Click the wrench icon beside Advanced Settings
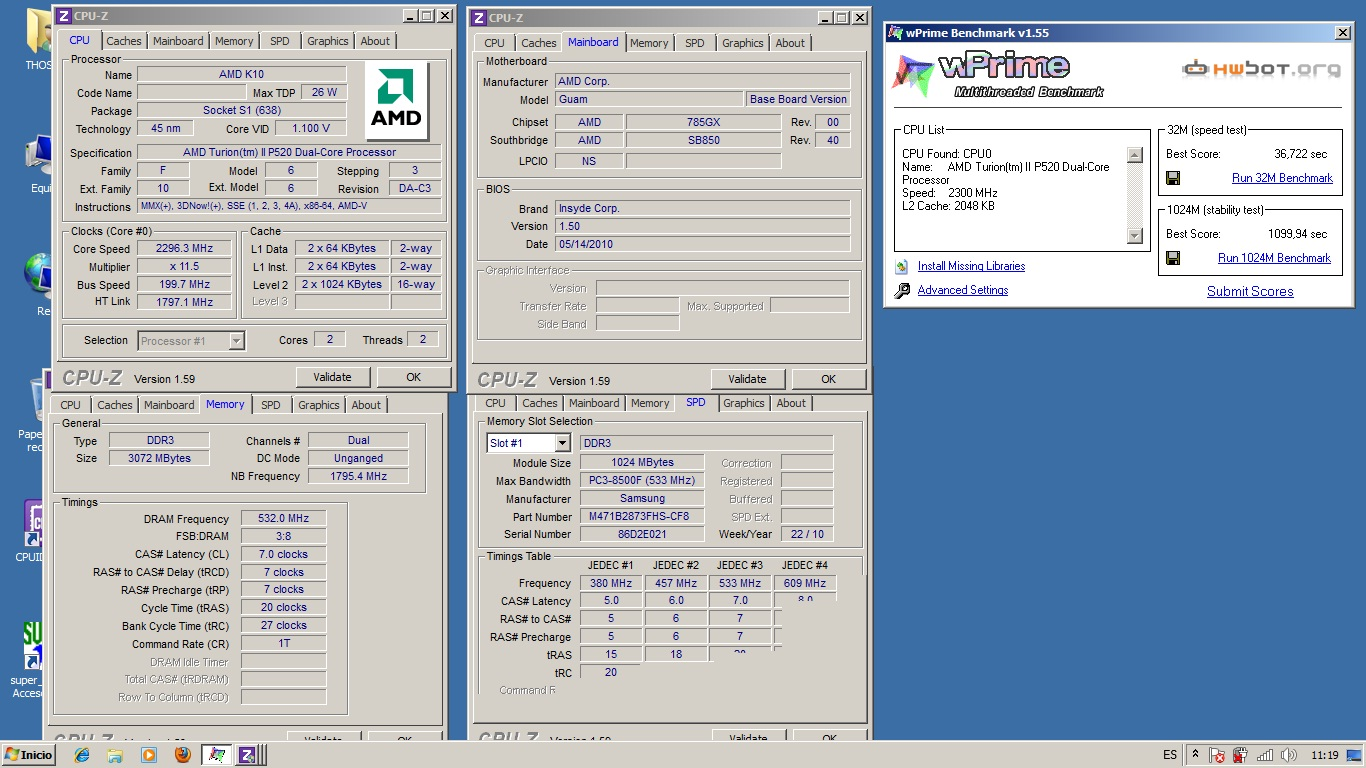The height and width of the screenshot is (768, 1366). pos(902,291)
